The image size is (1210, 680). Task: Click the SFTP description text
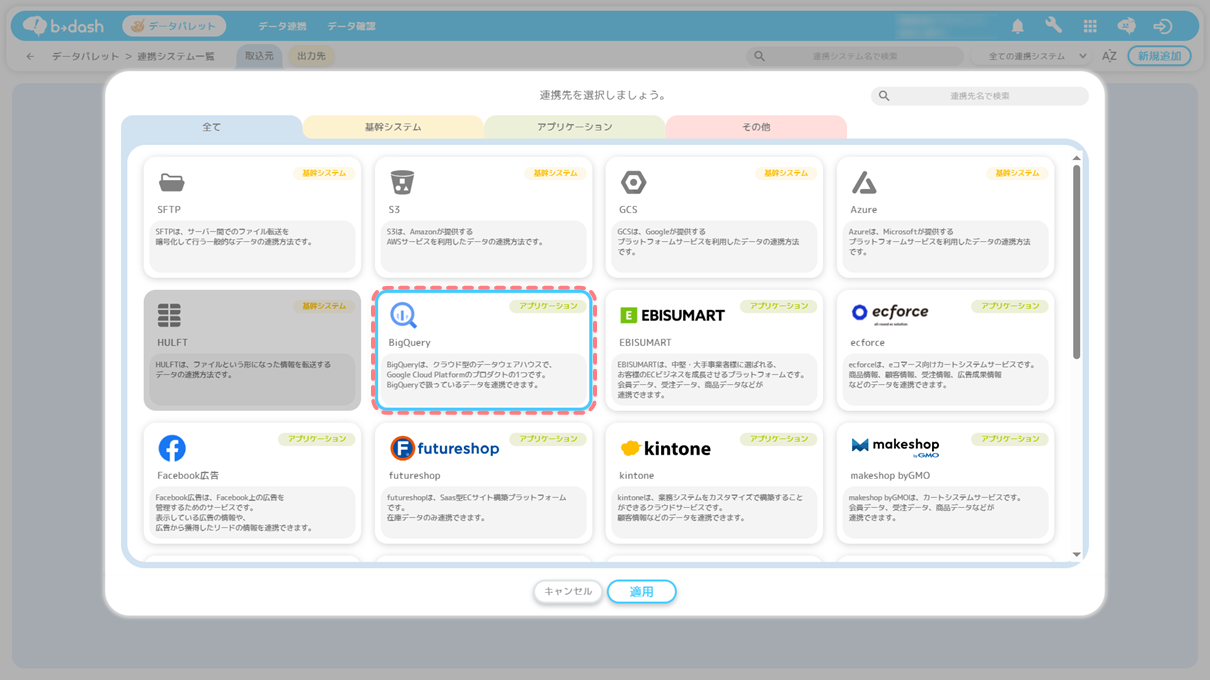pyautogui.click(x=234, y=237)
